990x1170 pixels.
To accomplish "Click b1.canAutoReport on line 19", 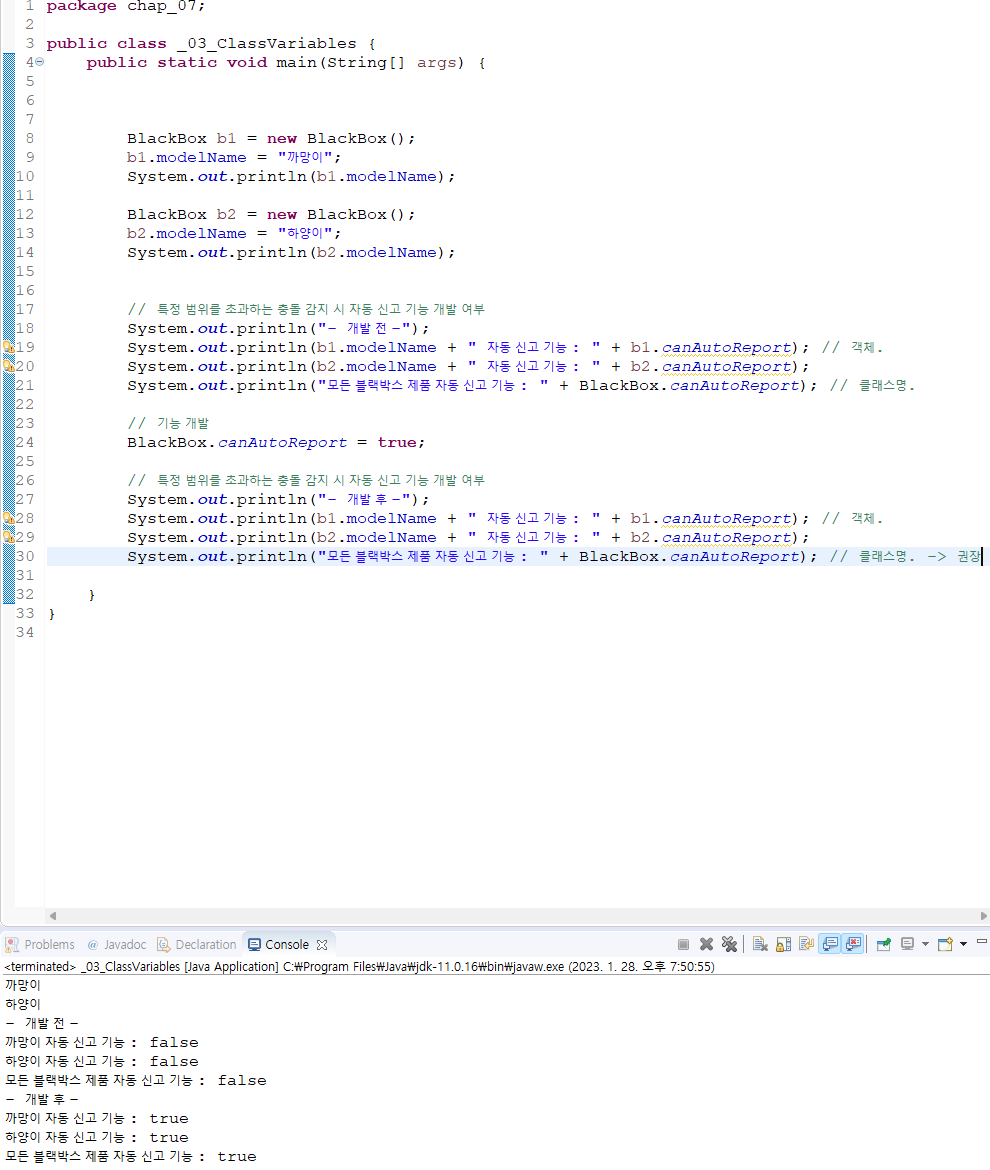I will point(711,348).
